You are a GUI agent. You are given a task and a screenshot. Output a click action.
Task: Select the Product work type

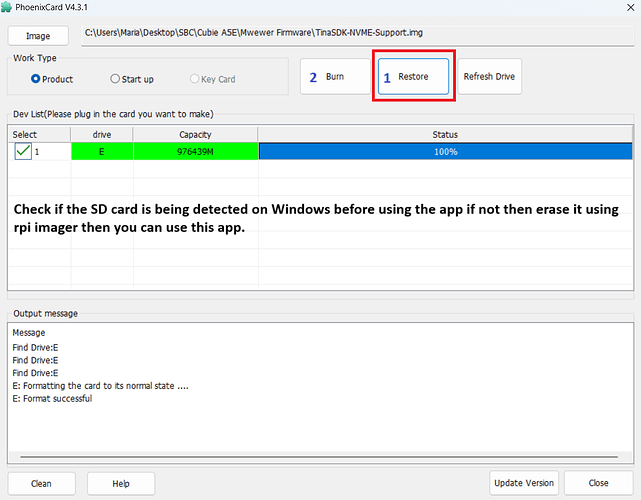coord(52,79)
